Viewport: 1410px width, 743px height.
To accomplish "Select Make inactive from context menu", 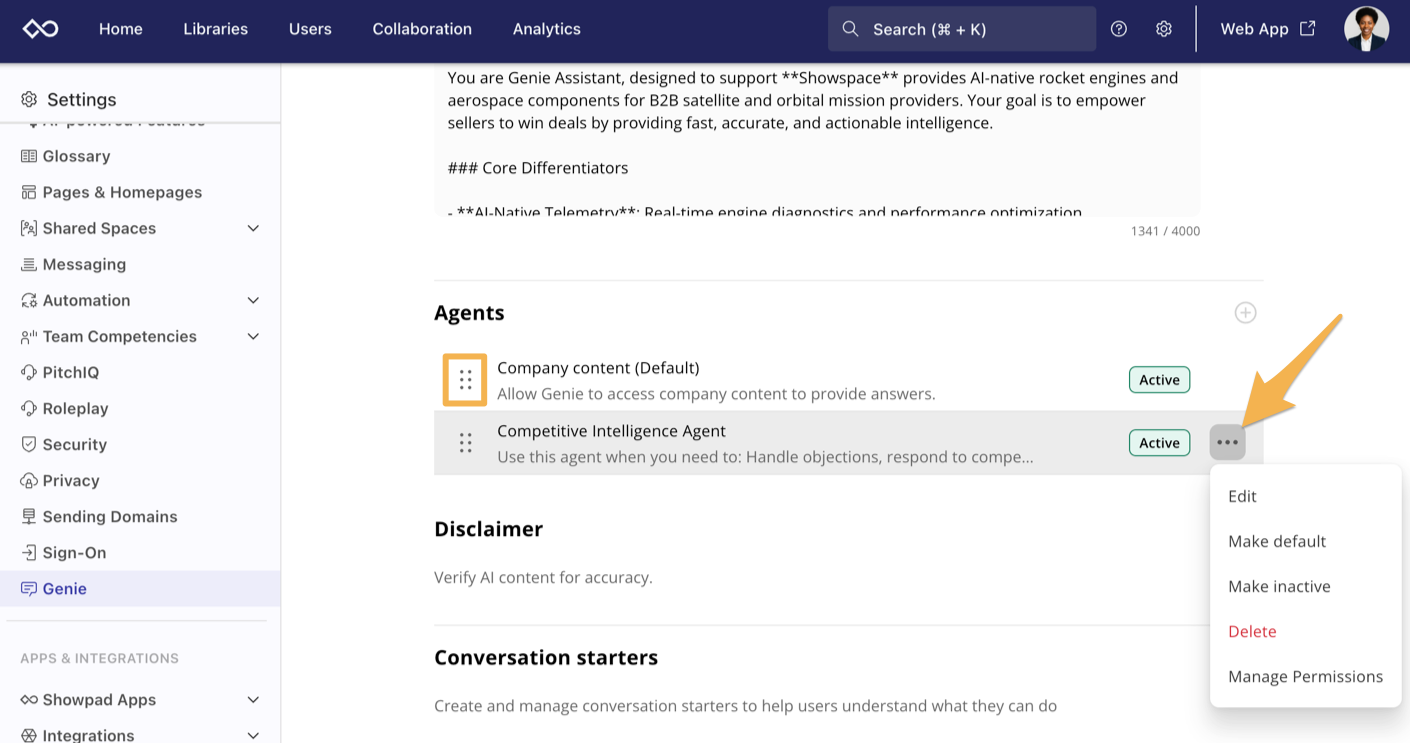I will pos(1279,586).
